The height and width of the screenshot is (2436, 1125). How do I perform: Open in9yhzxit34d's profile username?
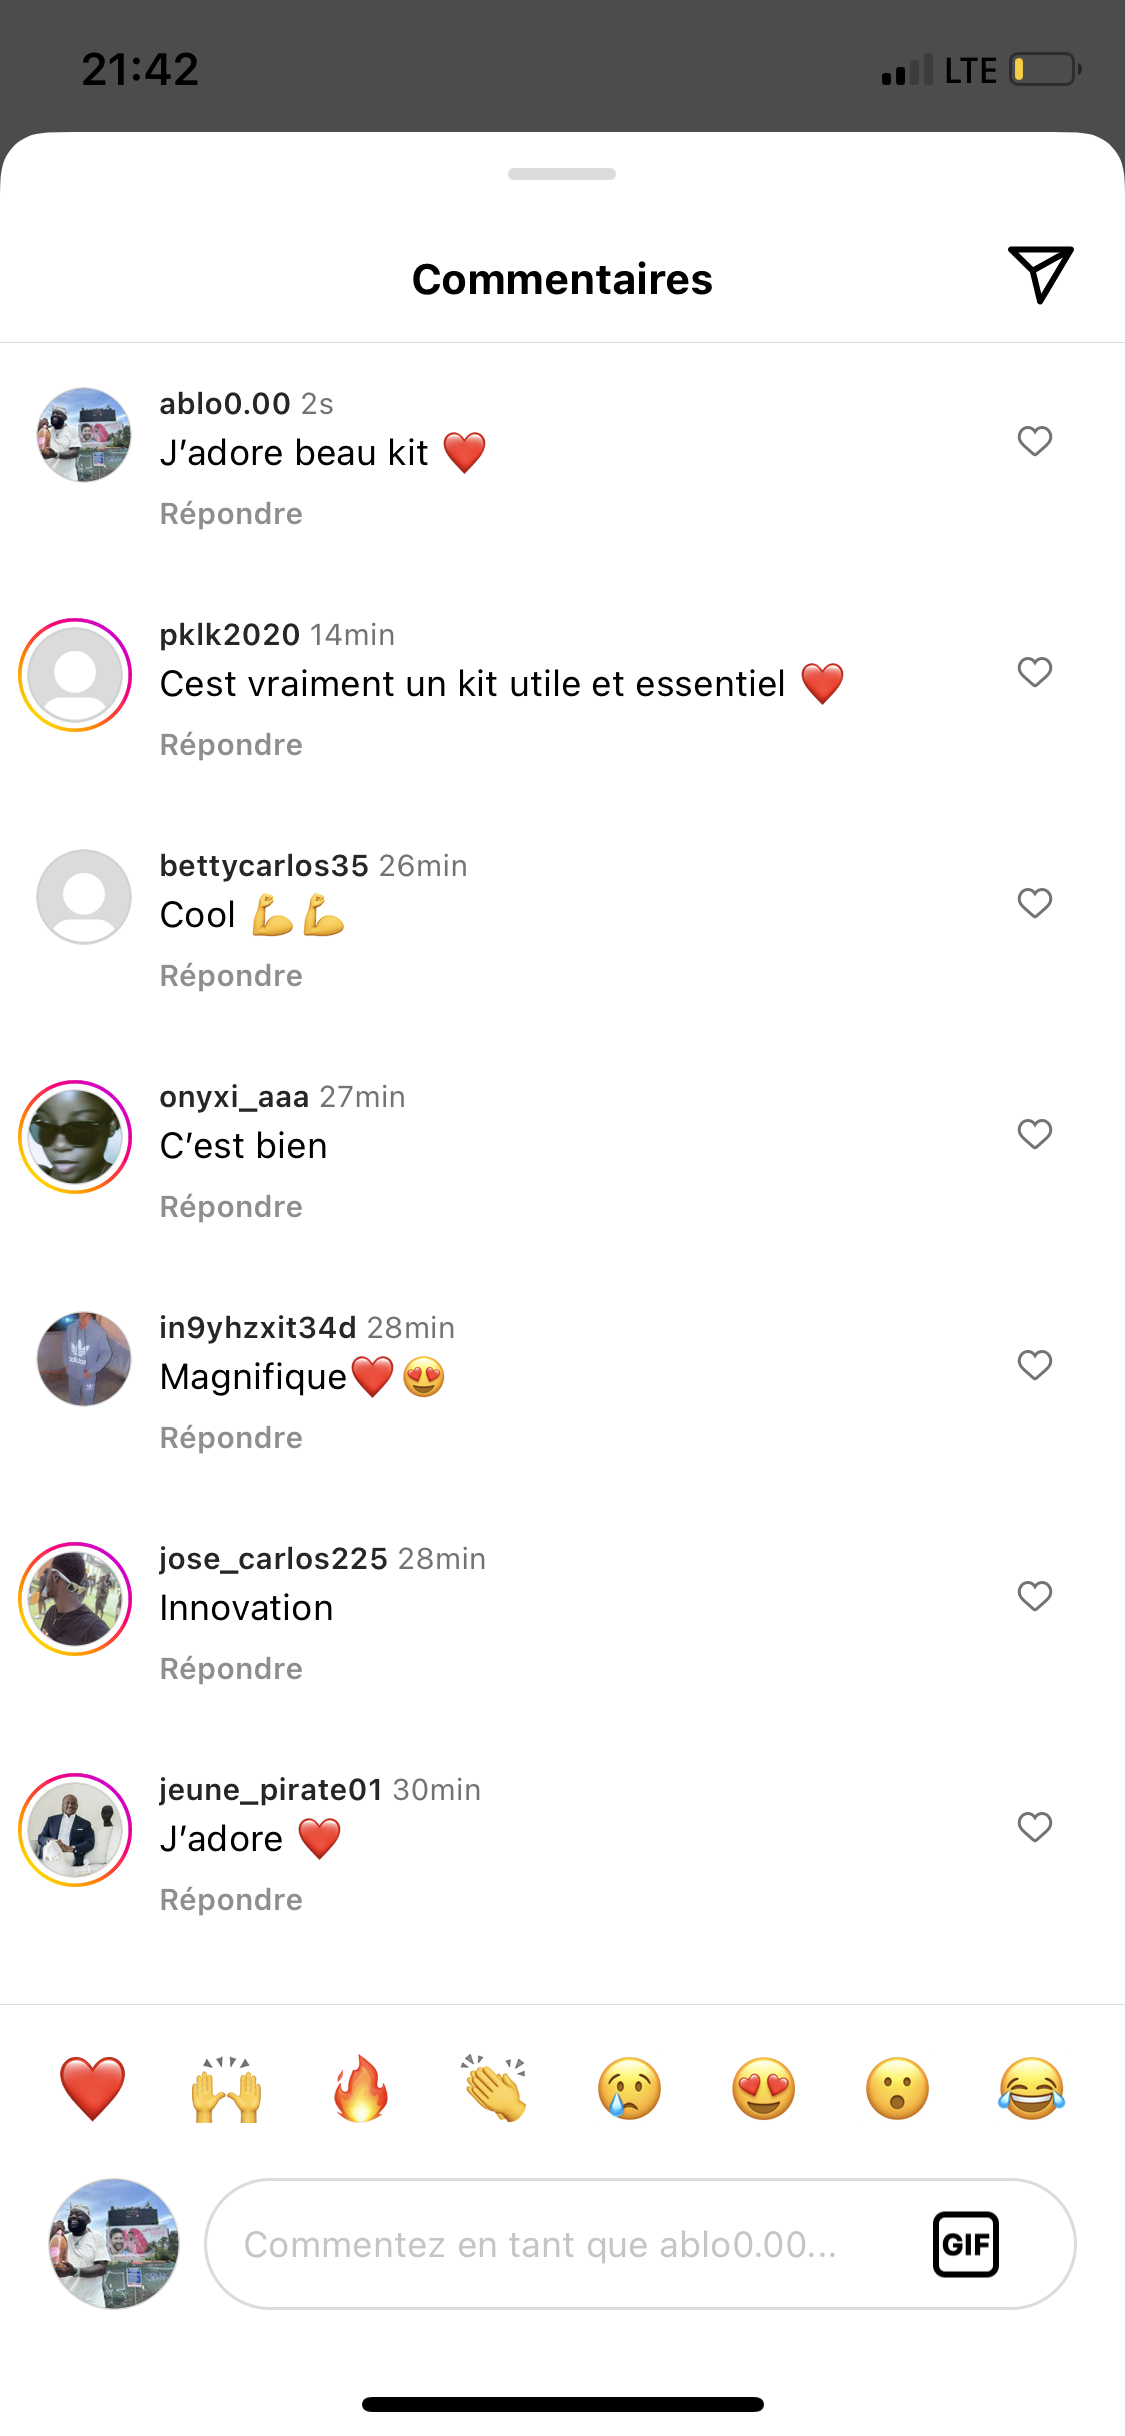pyautogui.click(x=258, y=1327)
